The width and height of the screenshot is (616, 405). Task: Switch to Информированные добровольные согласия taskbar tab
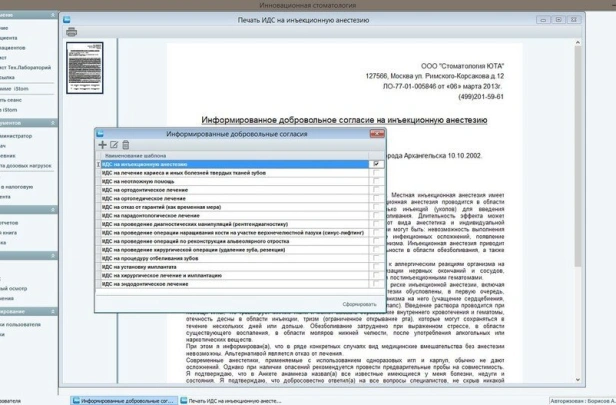tap(126, 399)
